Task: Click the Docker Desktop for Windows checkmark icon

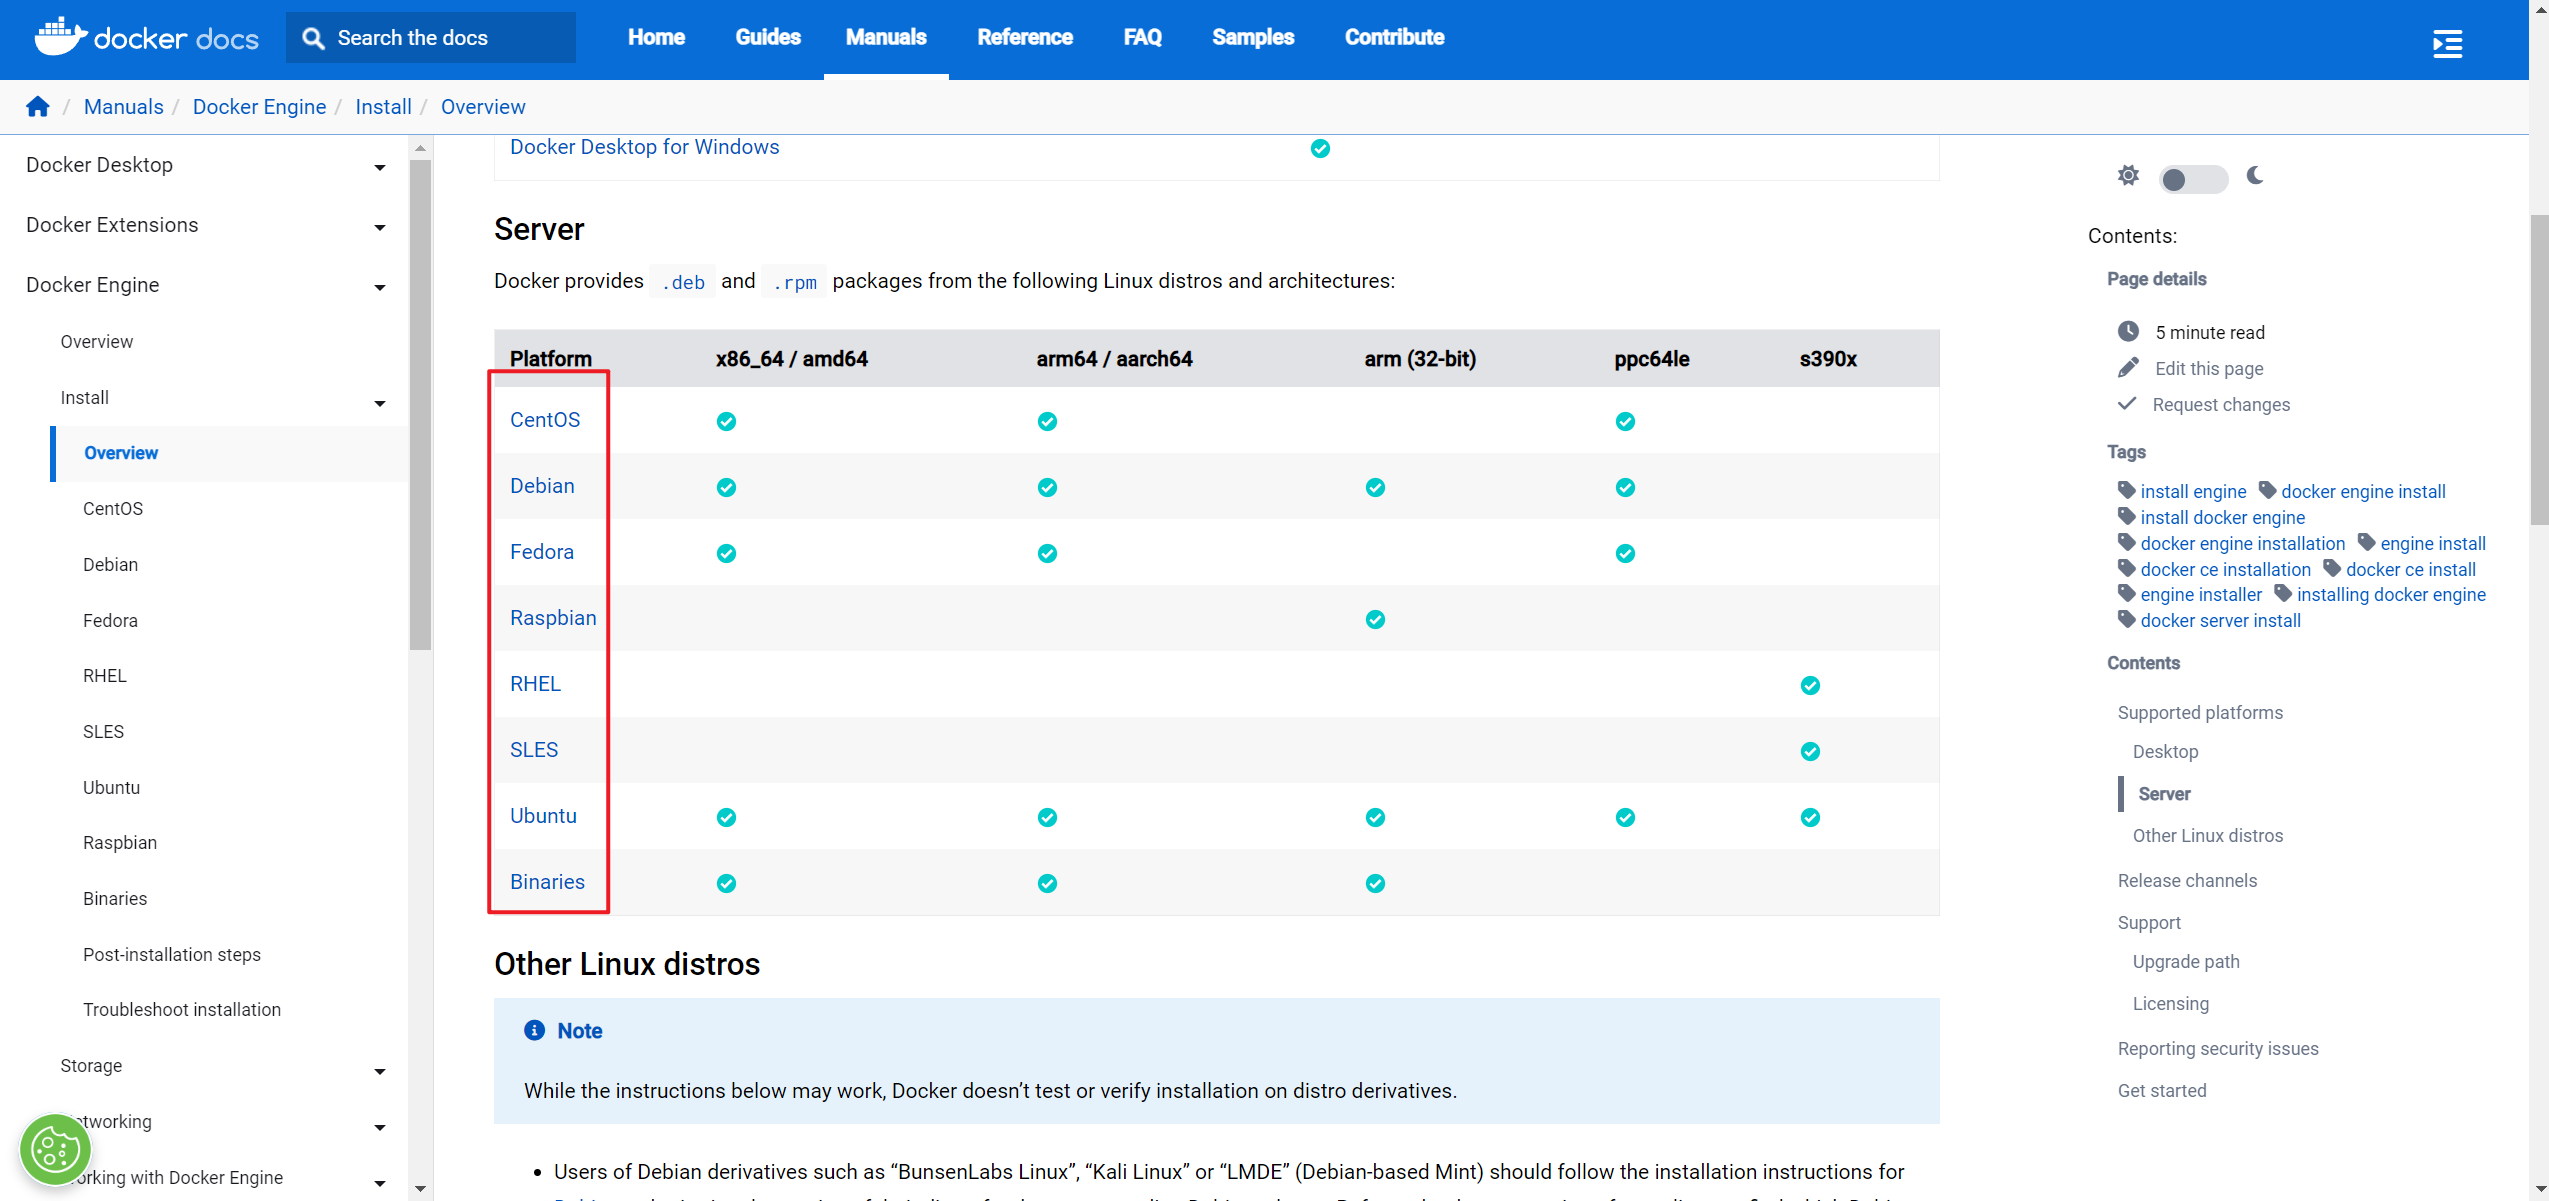Action: (x=1320, y=148)
